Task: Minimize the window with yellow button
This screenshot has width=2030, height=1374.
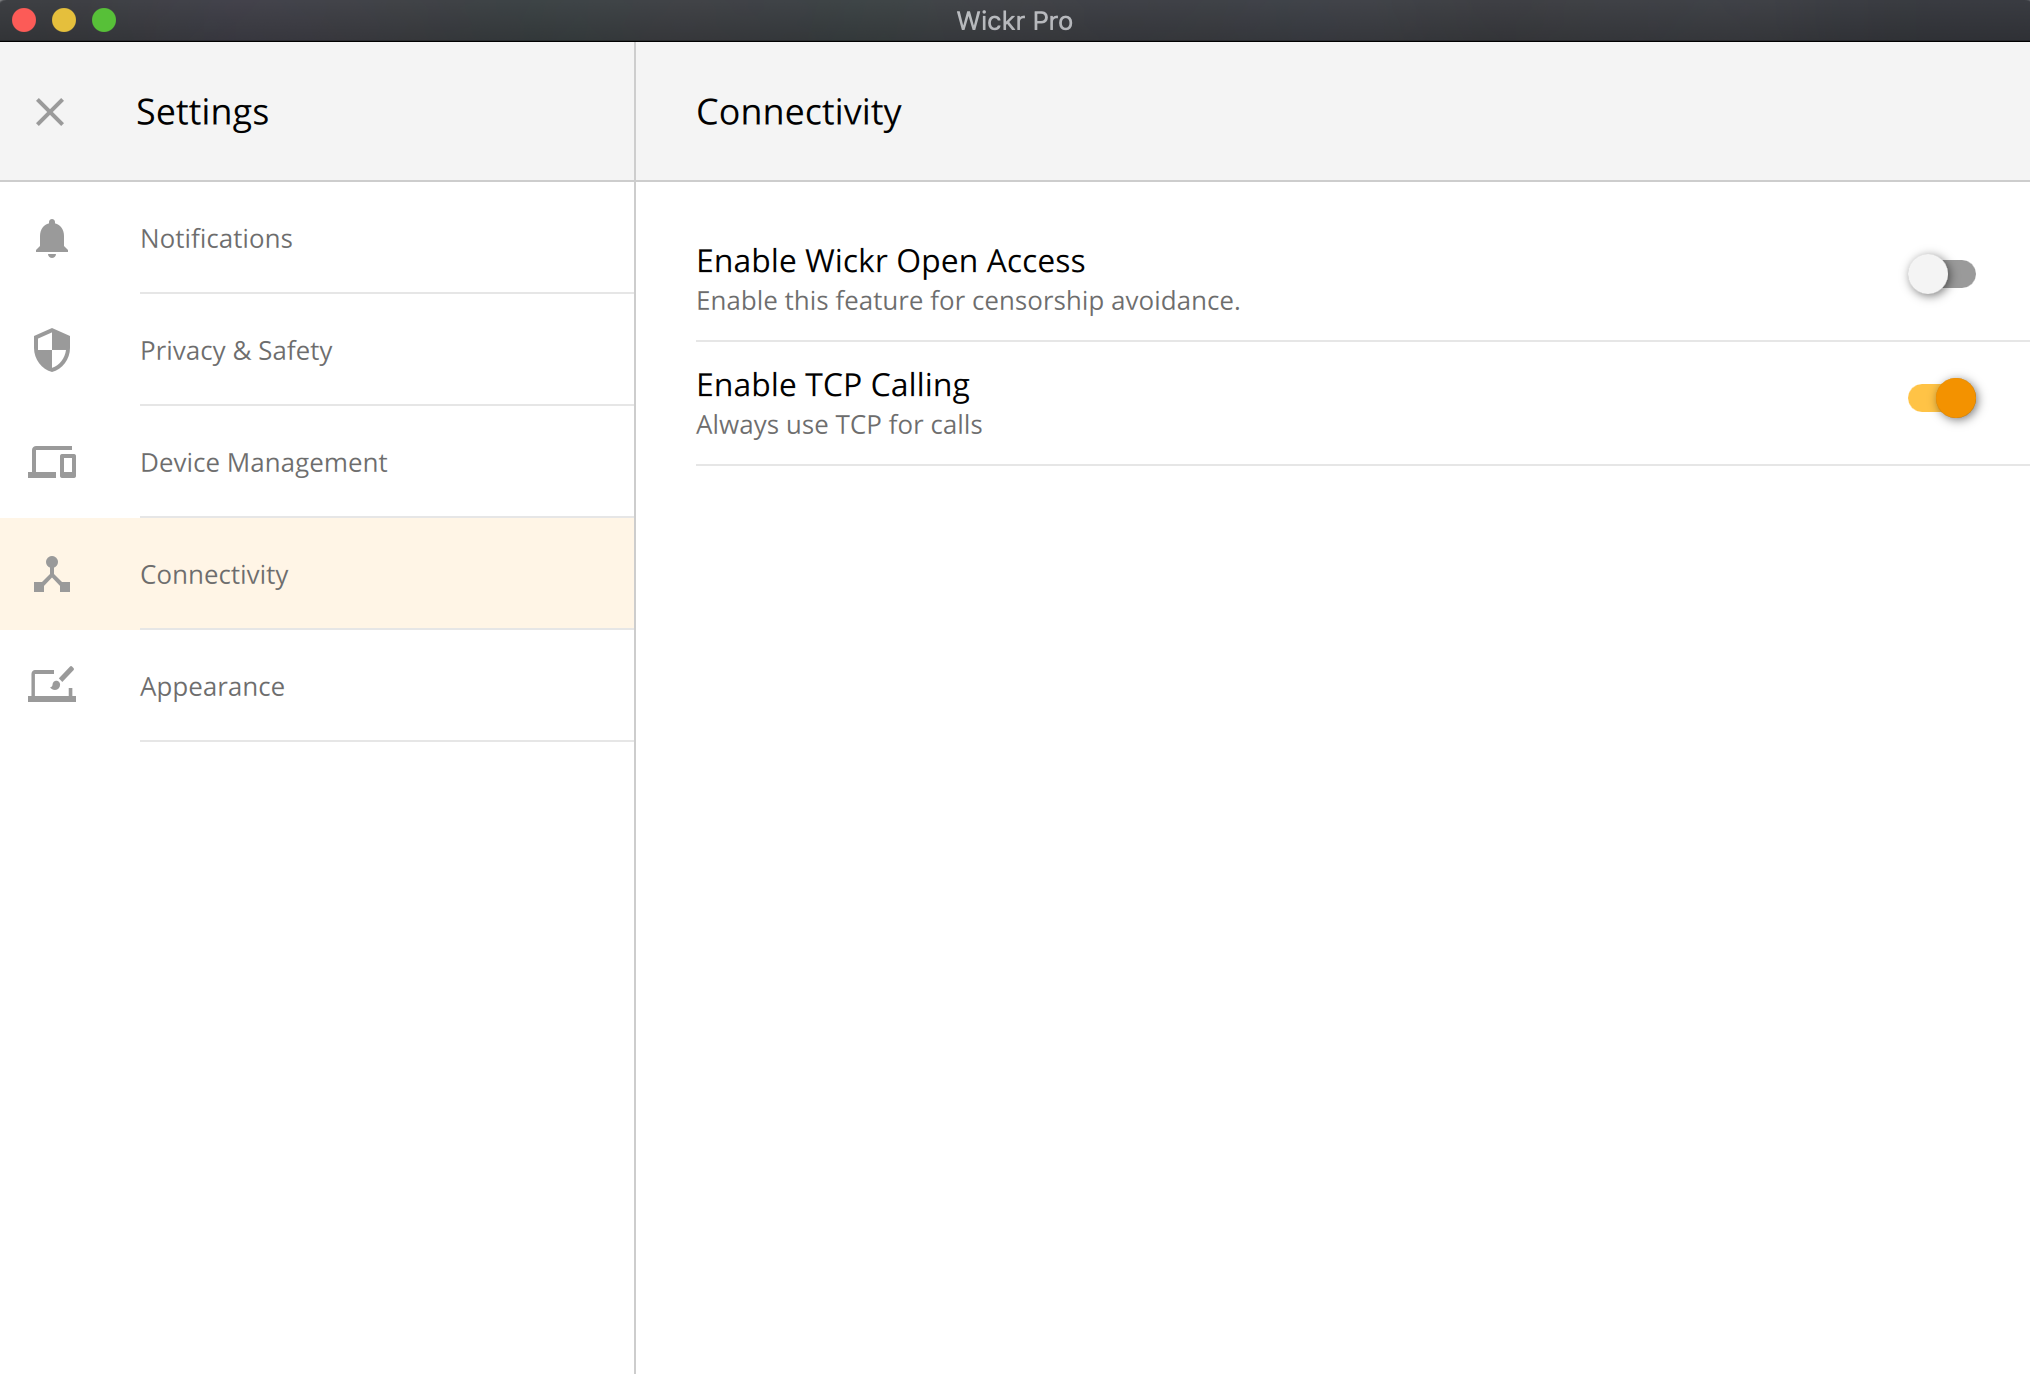Action: point(64,20)
